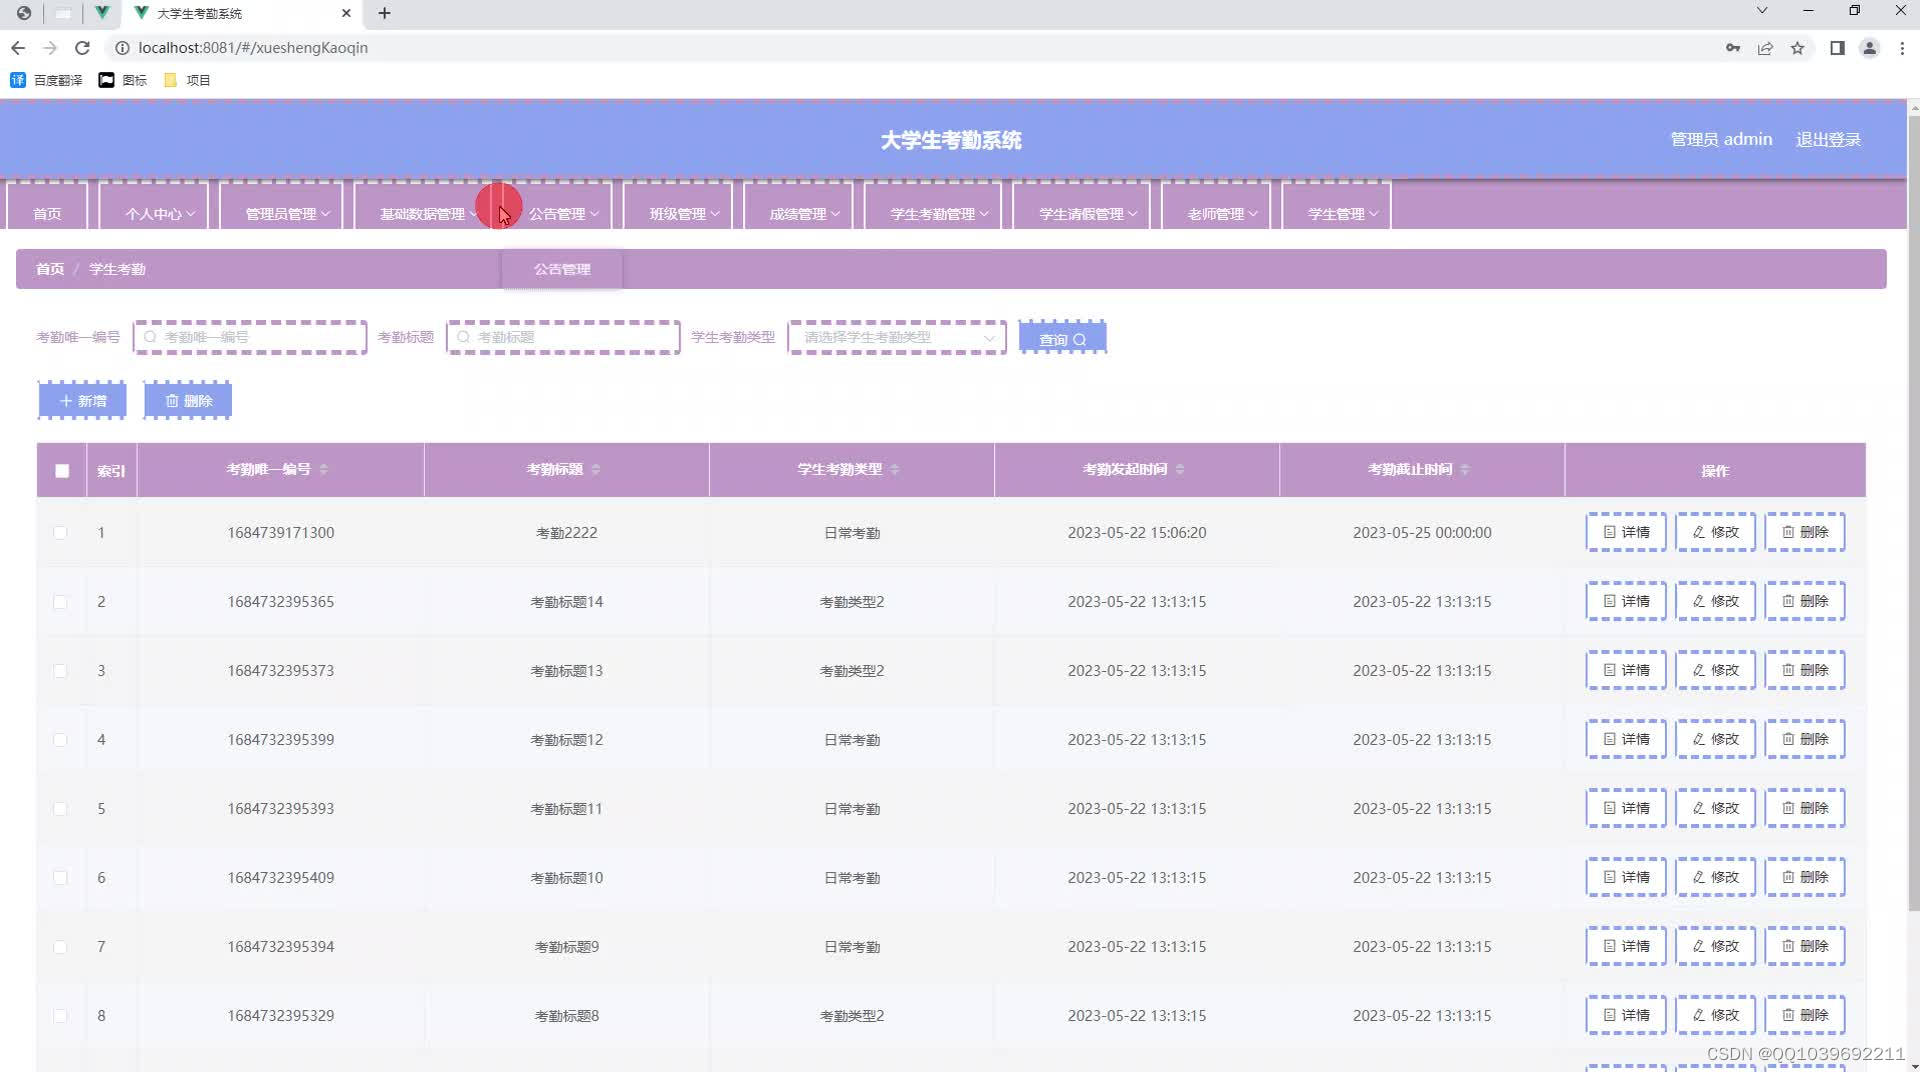
Task: Check the row 3 checkbox
Action: (x=60, y=671)
